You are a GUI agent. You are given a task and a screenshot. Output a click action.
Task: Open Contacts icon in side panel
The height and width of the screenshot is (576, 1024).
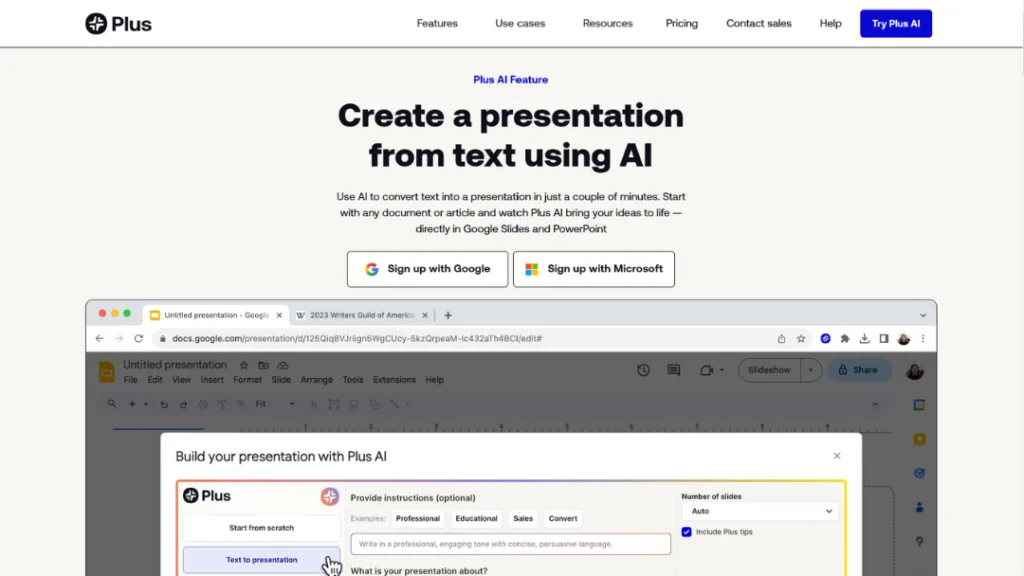(920, 507)
